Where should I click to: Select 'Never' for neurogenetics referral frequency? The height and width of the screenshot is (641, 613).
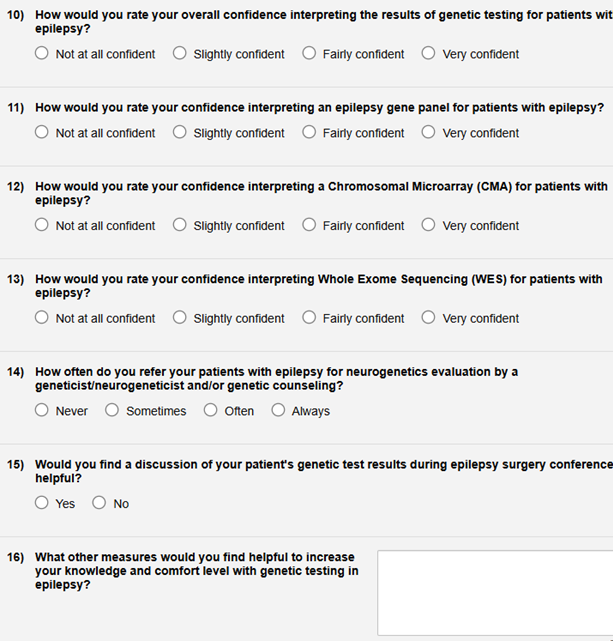pos(42,410)
